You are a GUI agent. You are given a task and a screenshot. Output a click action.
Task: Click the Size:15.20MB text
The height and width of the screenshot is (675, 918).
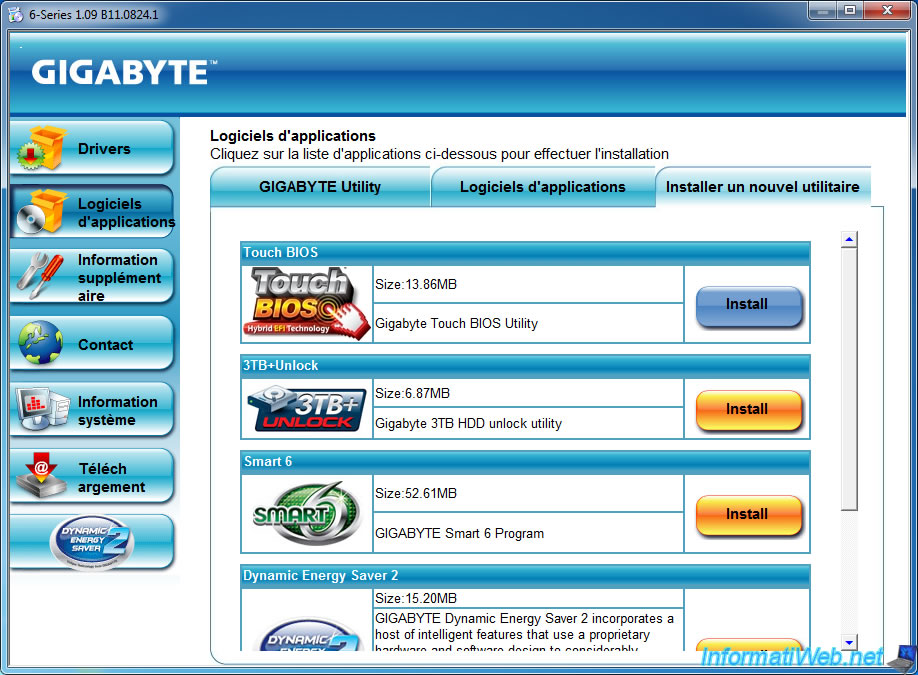416,598
